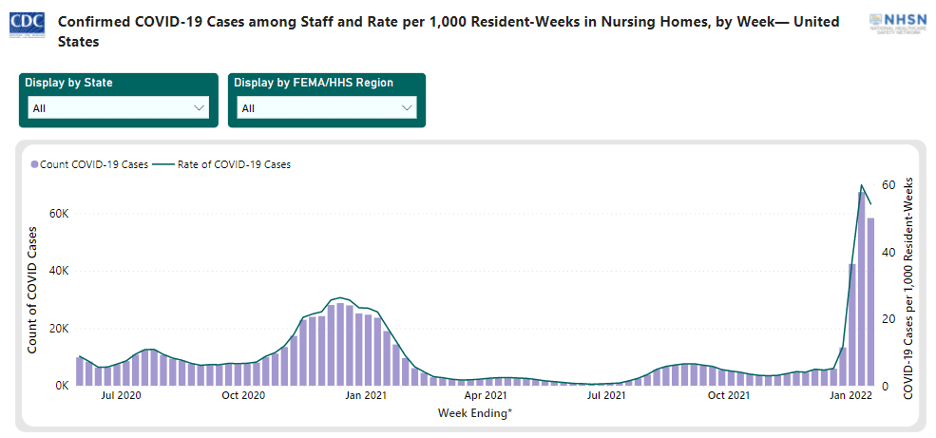
Task: Click the Week Ending* axis title
Action: point(474,412)
